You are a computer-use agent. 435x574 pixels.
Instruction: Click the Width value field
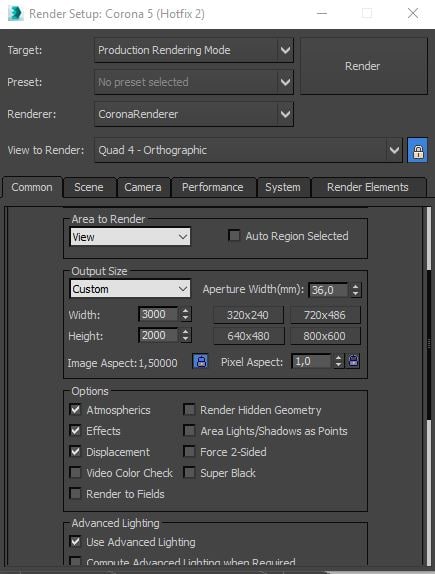pos(158,314)
